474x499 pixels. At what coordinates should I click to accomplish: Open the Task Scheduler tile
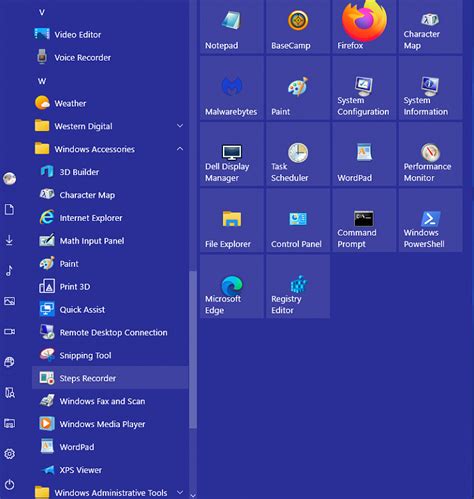[298, 154]
